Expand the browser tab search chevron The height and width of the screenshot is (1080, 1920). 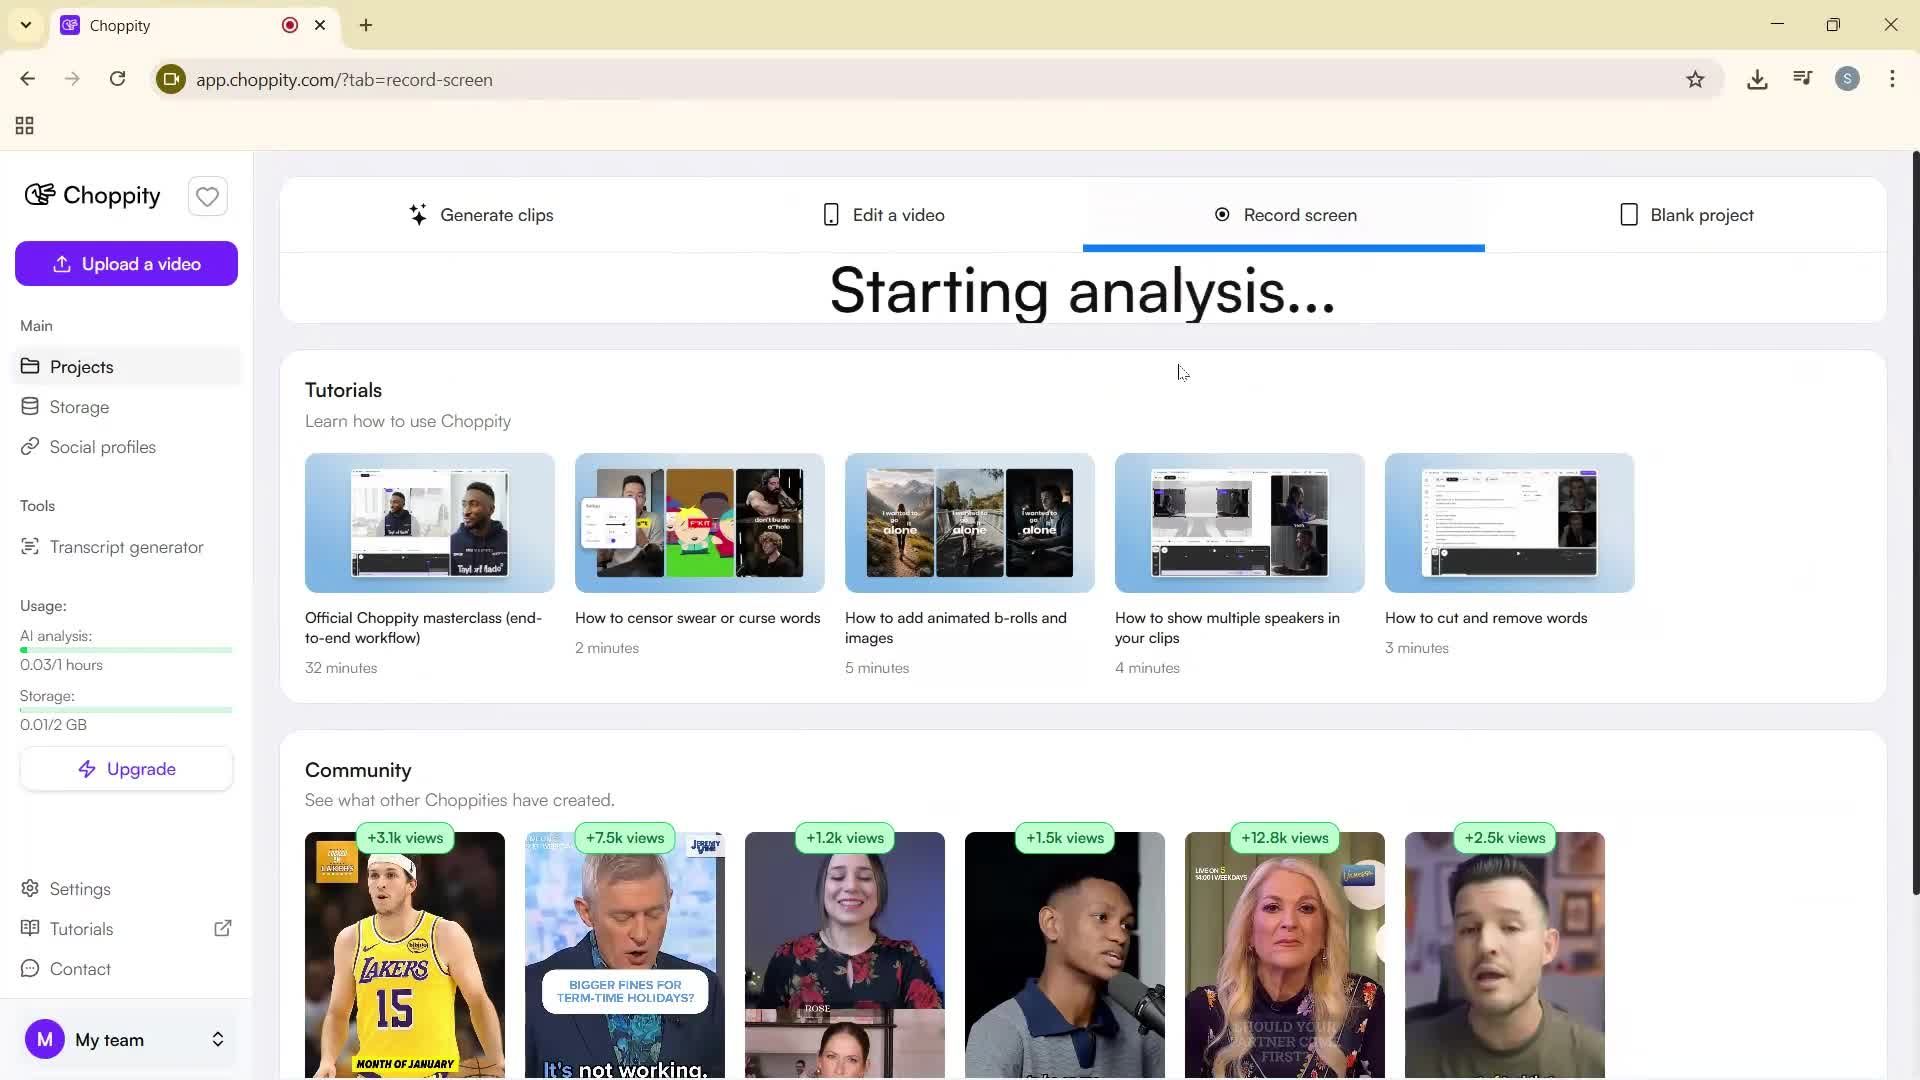click(x=25, y=25)
